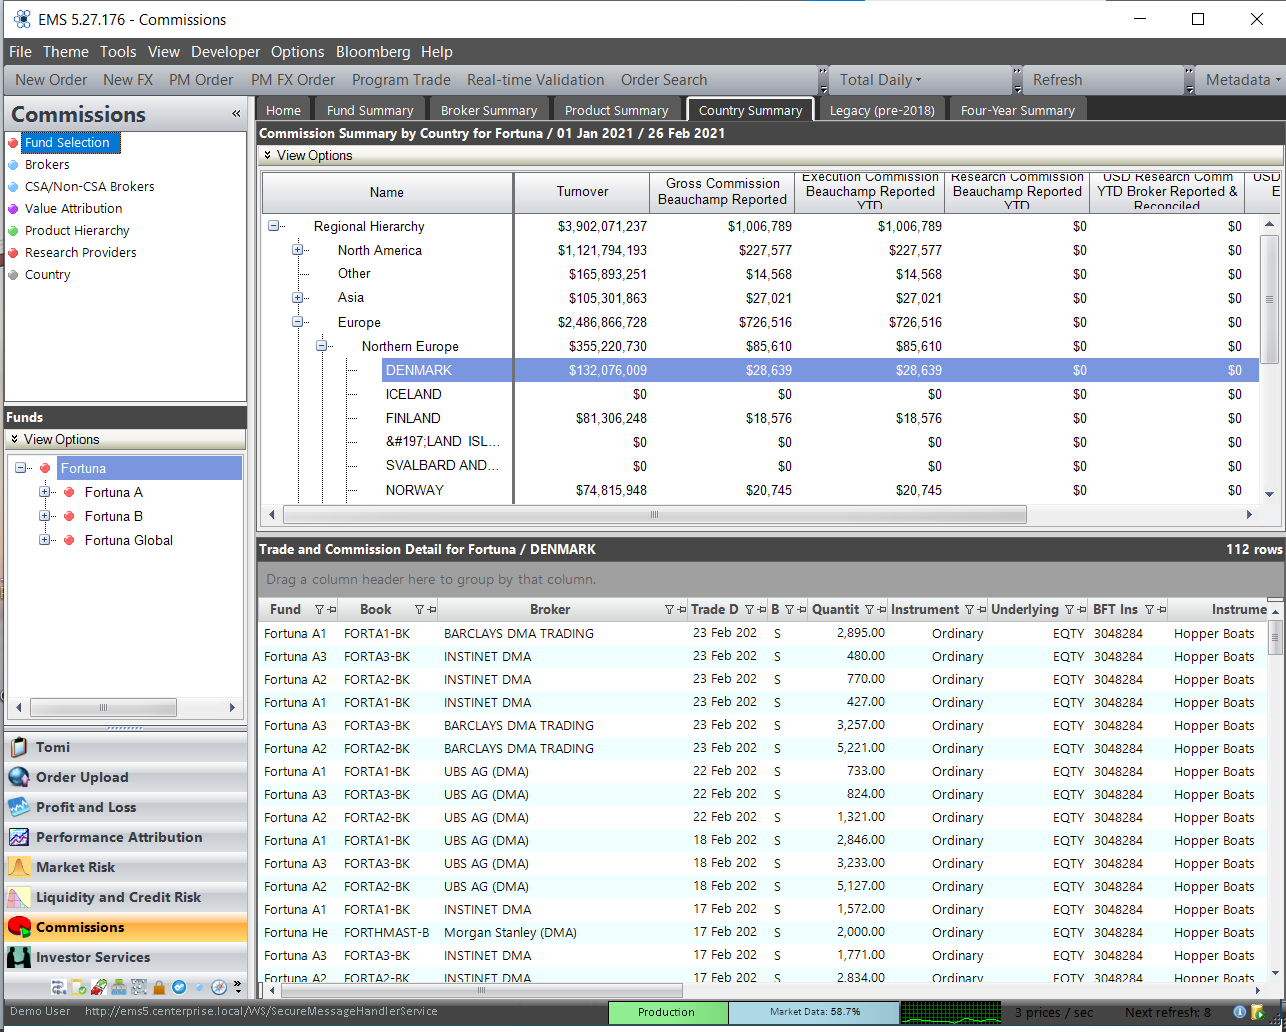Image resolution: width=1286 pixels, height=1032 pixels.
Task: Click the Order Search toolbar button
Action: [663, 80]
